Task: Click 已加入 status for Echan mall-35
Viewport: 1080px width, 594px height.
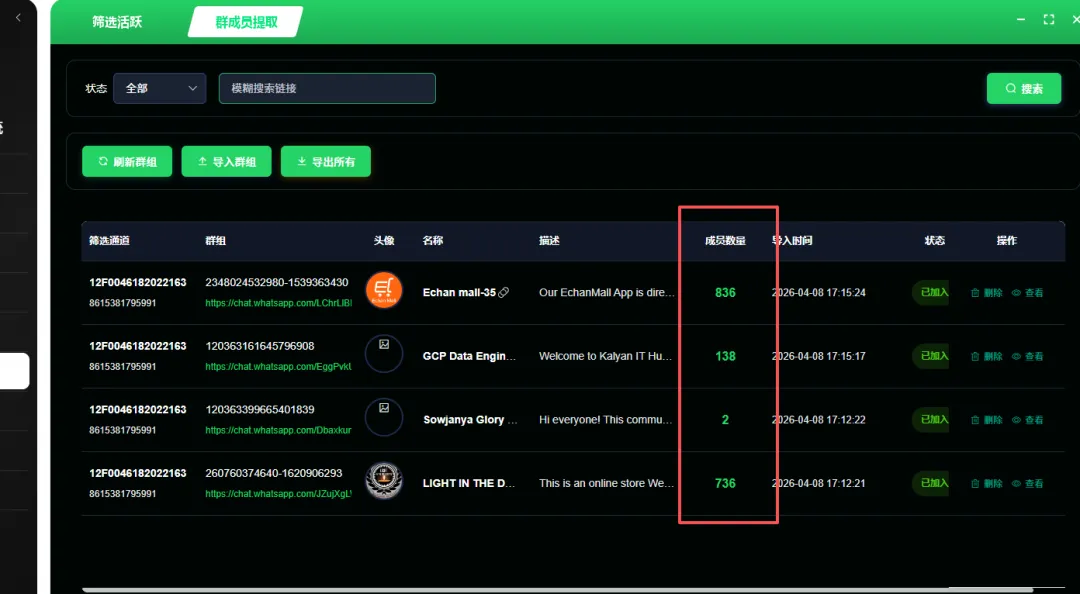Action: pos(931,292)
